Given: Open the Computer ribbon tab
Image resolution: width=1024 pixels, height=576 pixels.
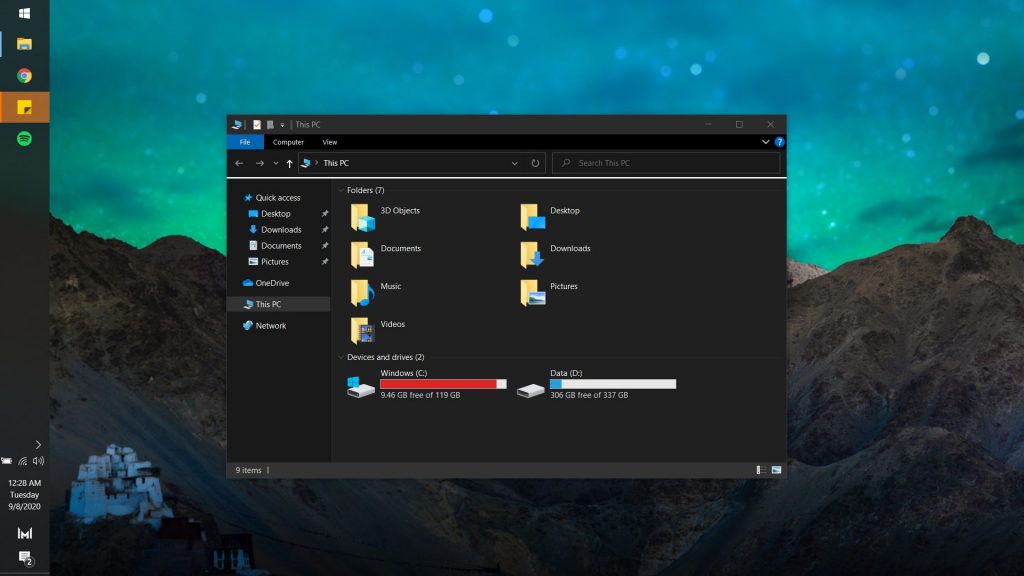Looking at the screenshot, I should click(x=288, y=142).
